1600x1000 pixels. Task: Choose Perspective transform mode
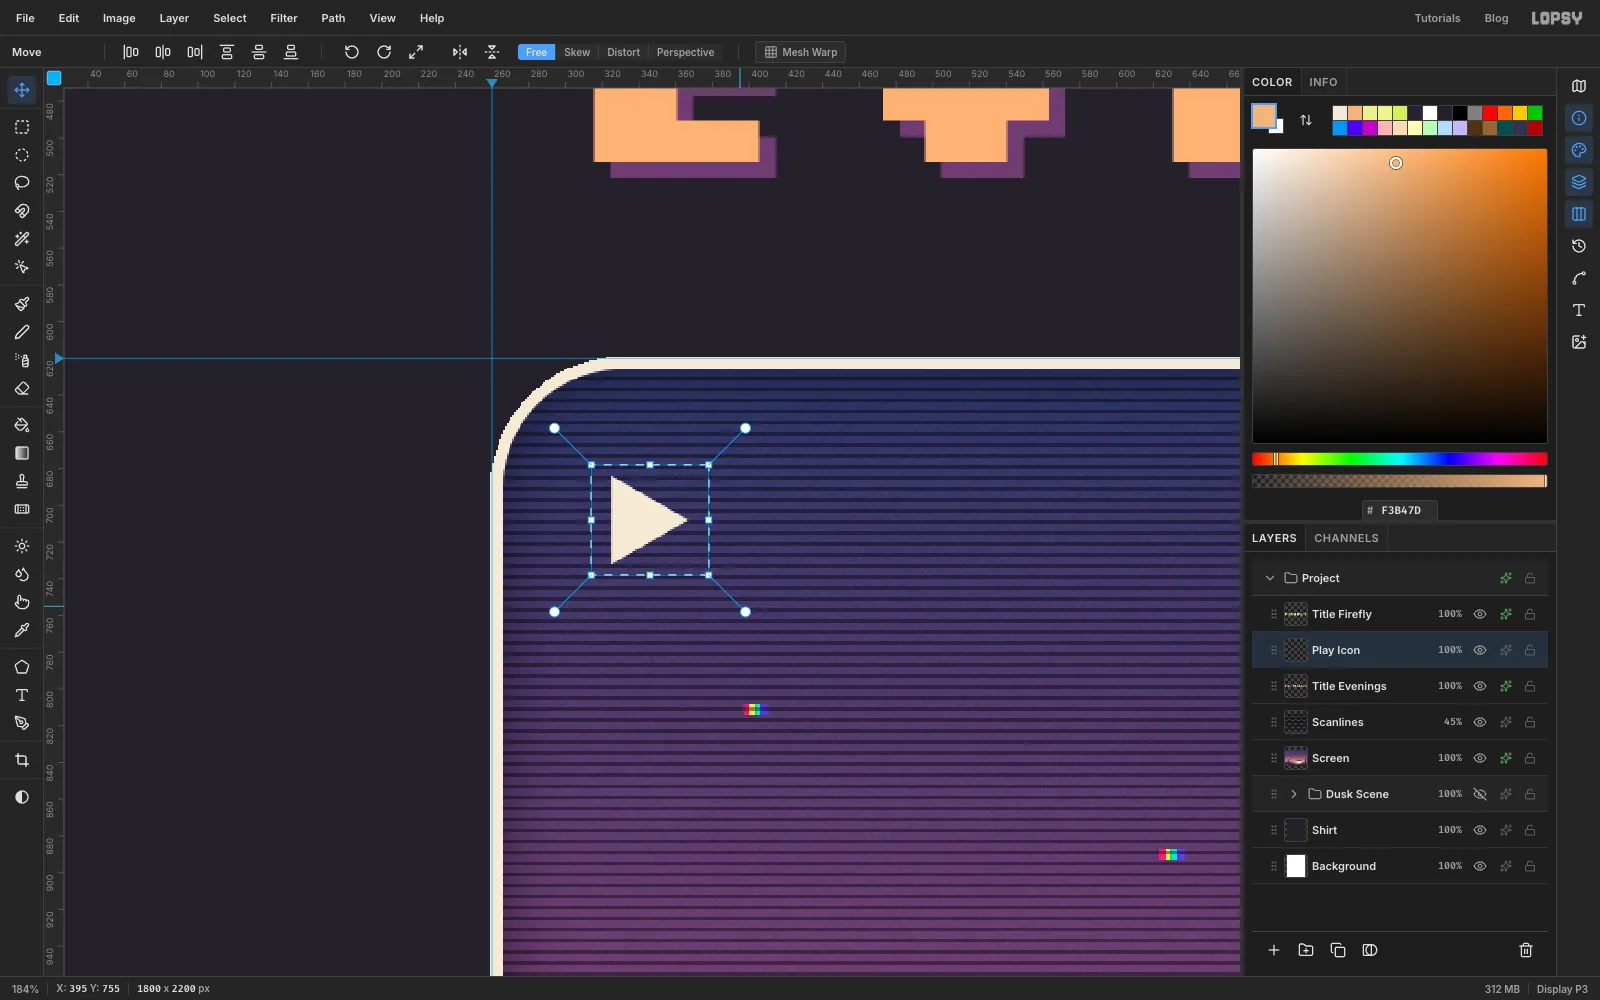(685, 52)
